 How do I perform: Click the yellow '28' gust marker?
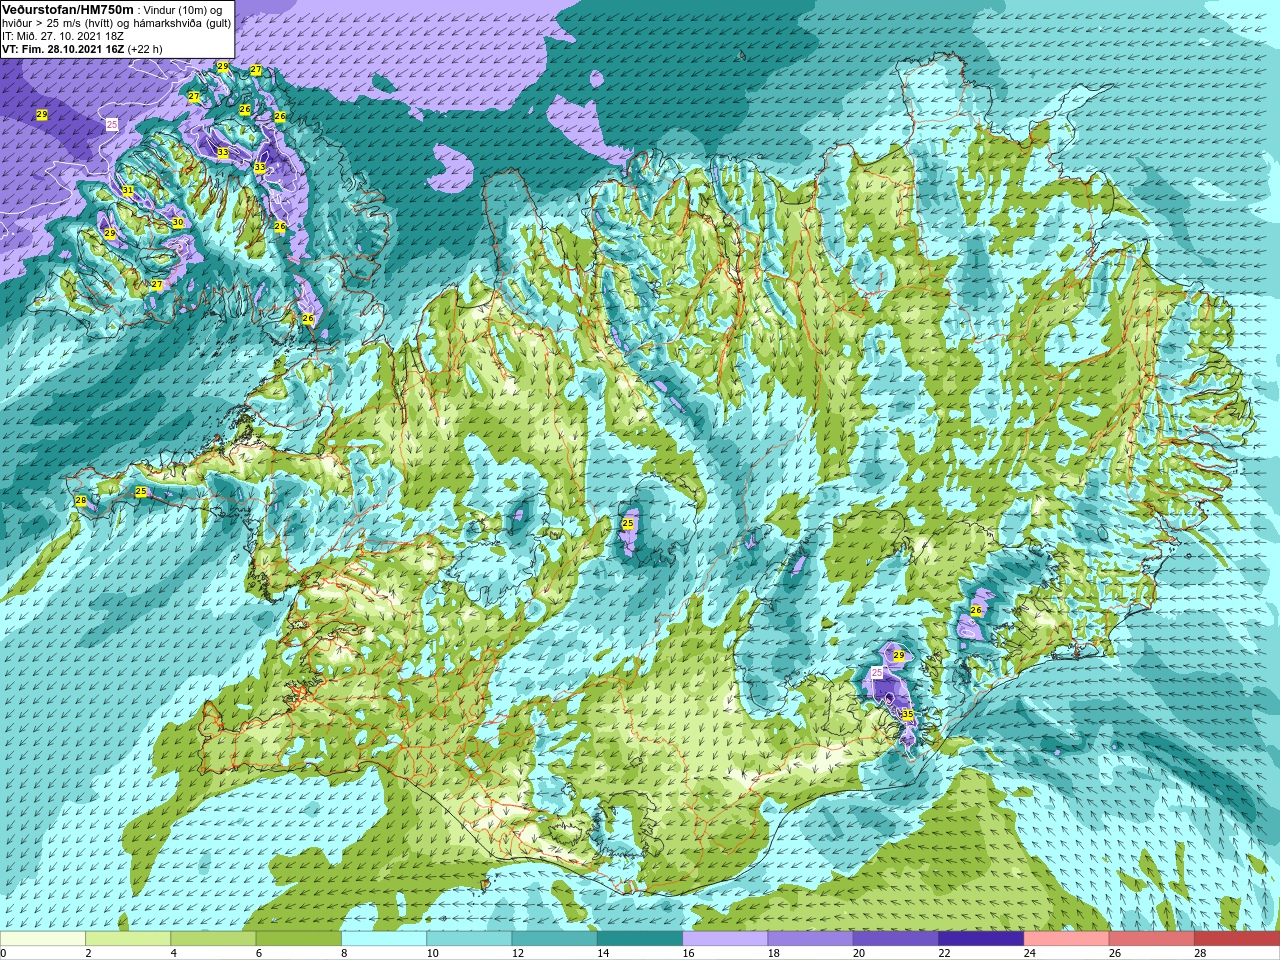pos(81,500)
